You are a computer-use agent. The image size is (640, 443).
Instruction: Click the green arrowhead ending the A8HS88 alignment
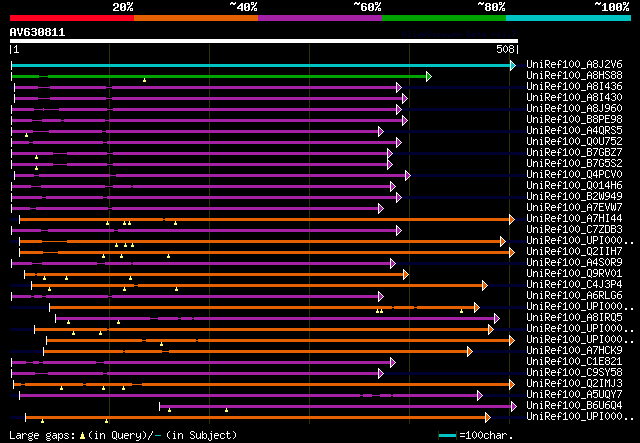(429, 76)
